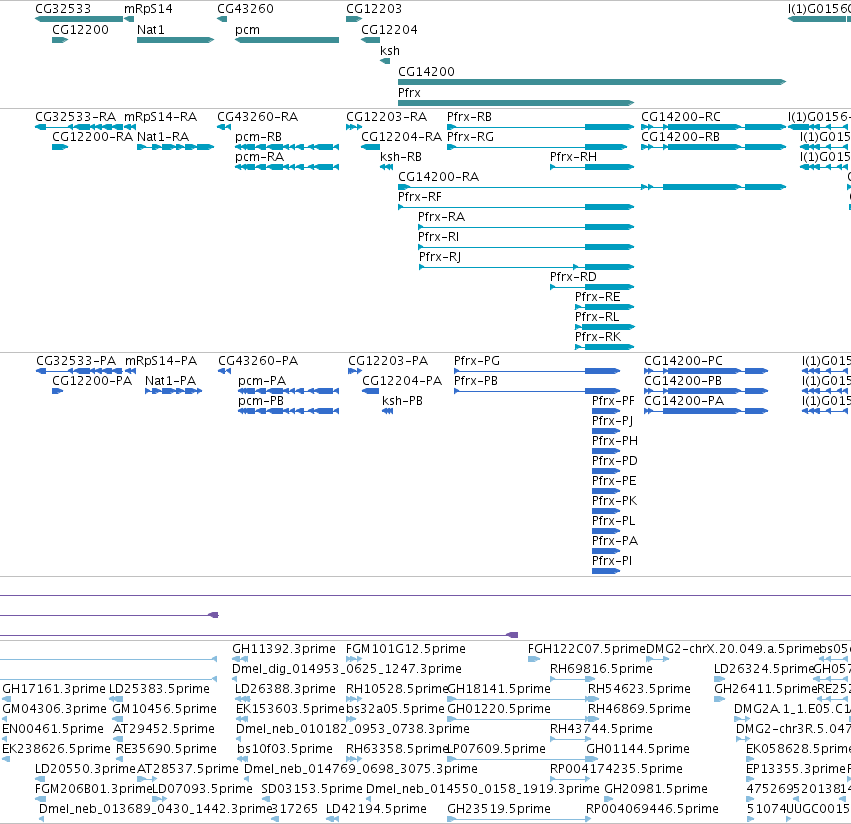
Task: Click transcript pcm-RA label
Action: click(x=259, y=157)
